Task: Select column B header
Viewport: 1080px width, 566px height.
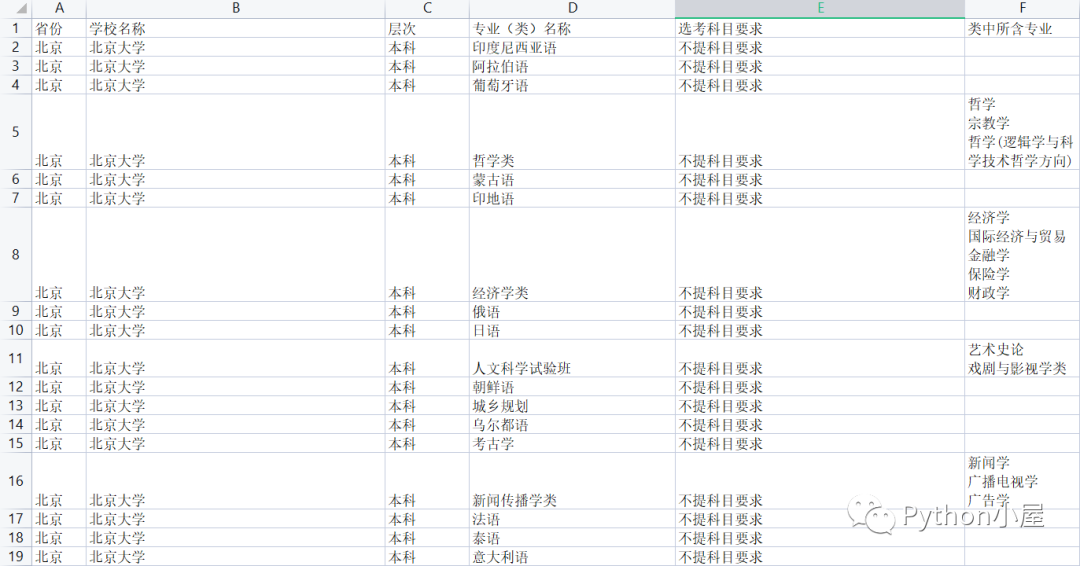Action: tap(236, 8)
